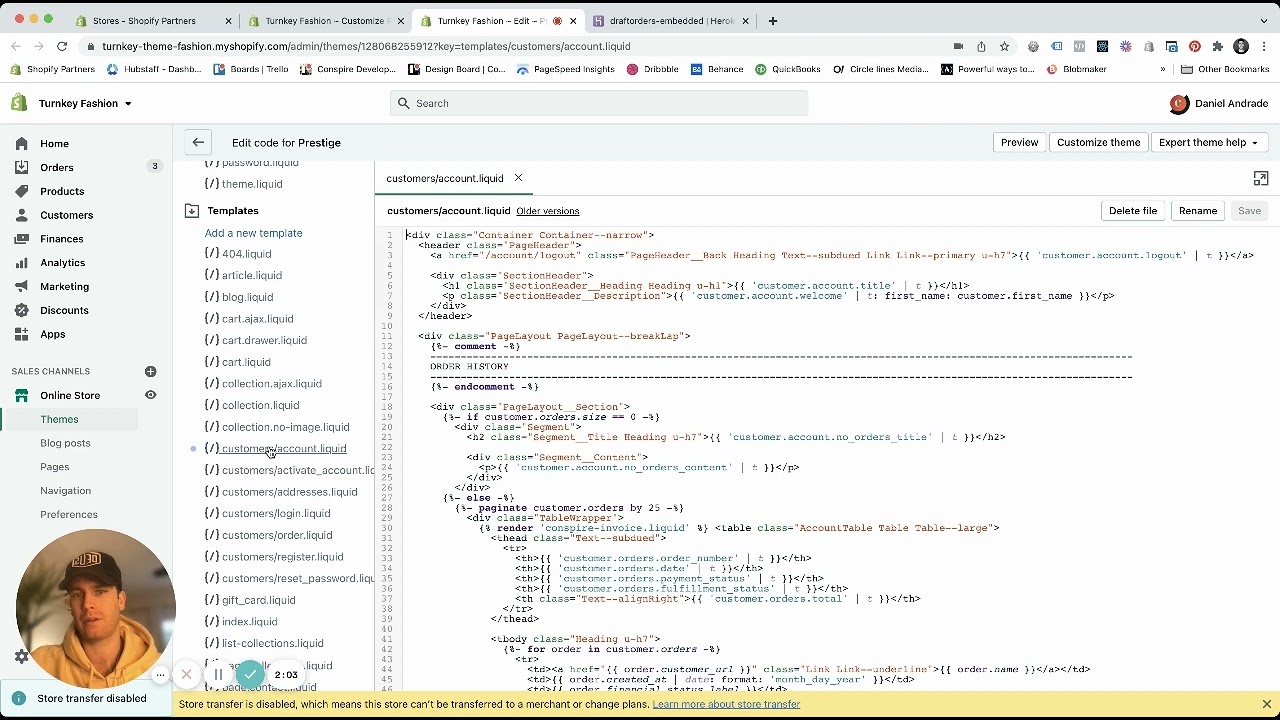1280x720 pixels.
Task: Click the disabled Save button
Action: (x=1249, y=211)
